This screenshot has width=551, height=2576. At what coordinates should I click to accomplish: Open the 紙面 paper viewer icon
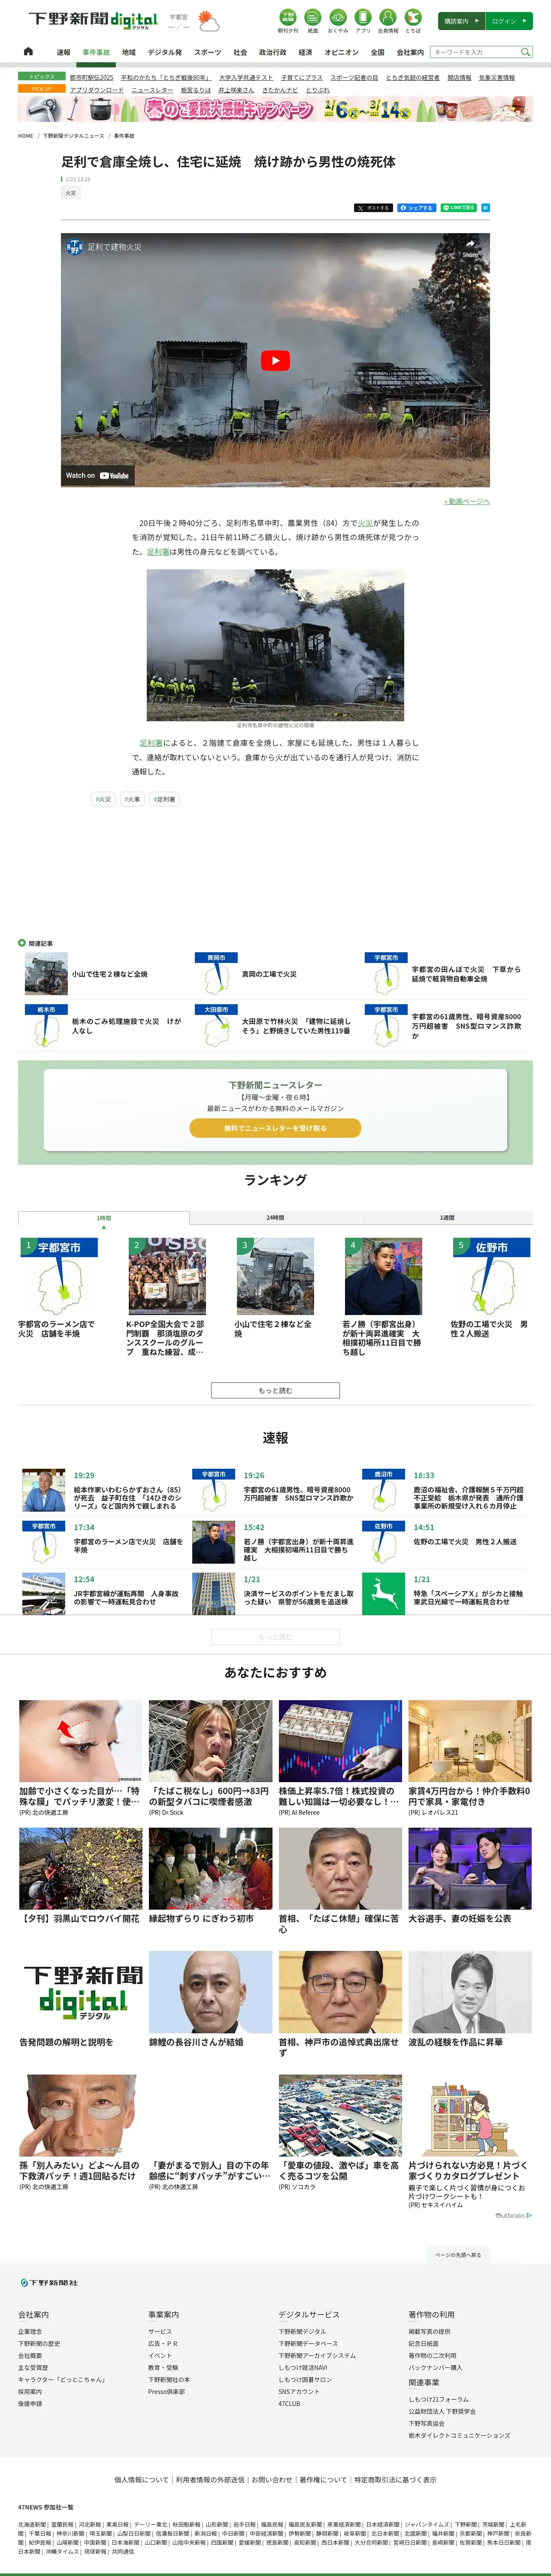click(x=313, y=20)
